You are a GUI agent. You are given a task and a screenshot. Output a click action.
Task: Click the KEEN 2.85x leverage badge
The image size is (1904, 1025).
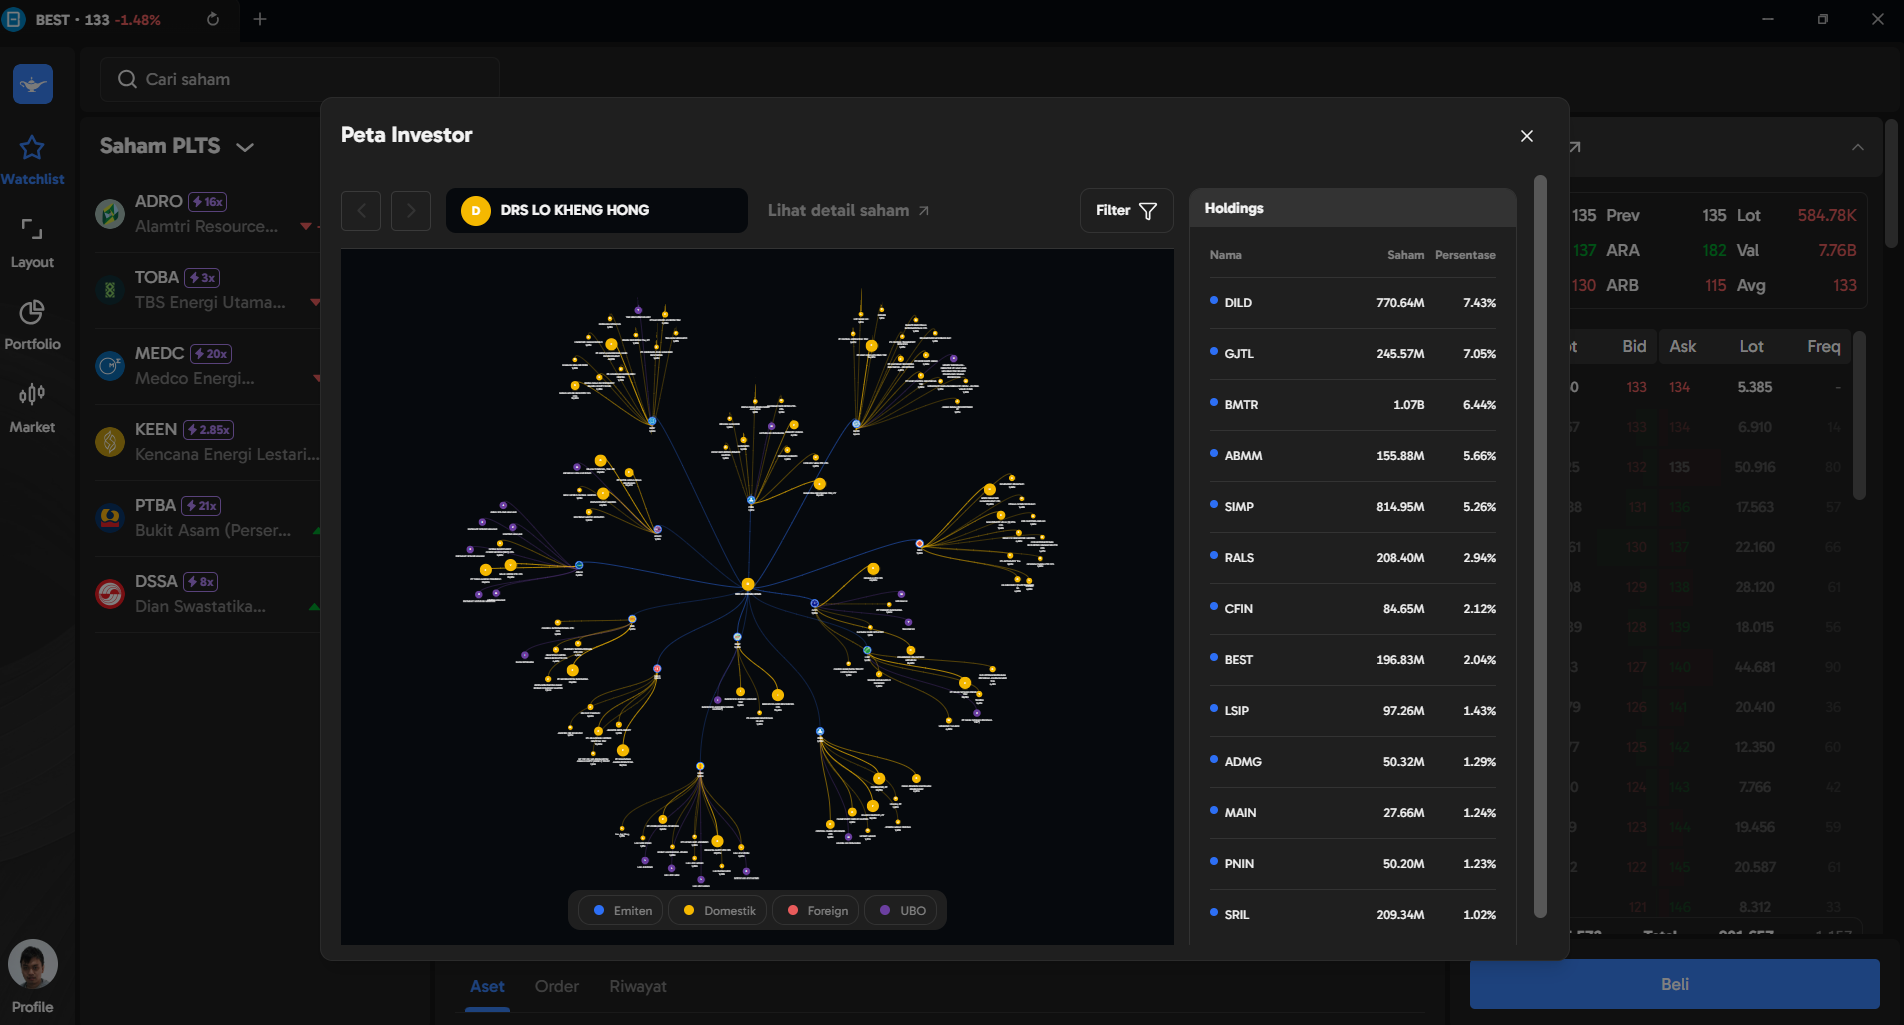coord(209,430)
